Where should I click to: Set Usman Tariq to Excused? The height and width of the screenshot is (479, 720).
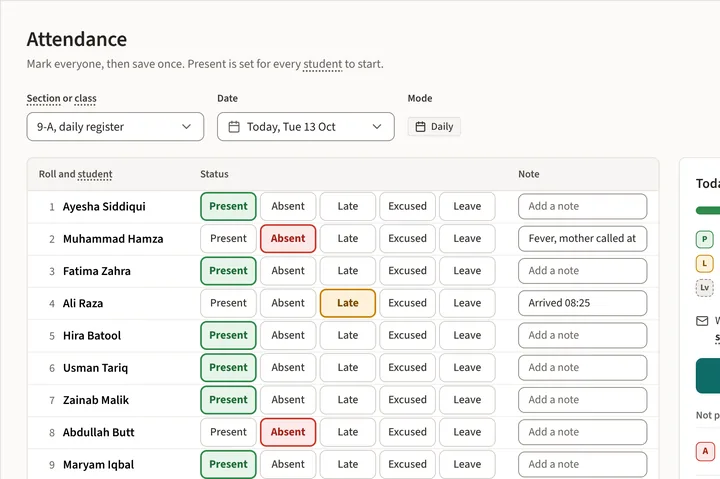click(407, 368)
